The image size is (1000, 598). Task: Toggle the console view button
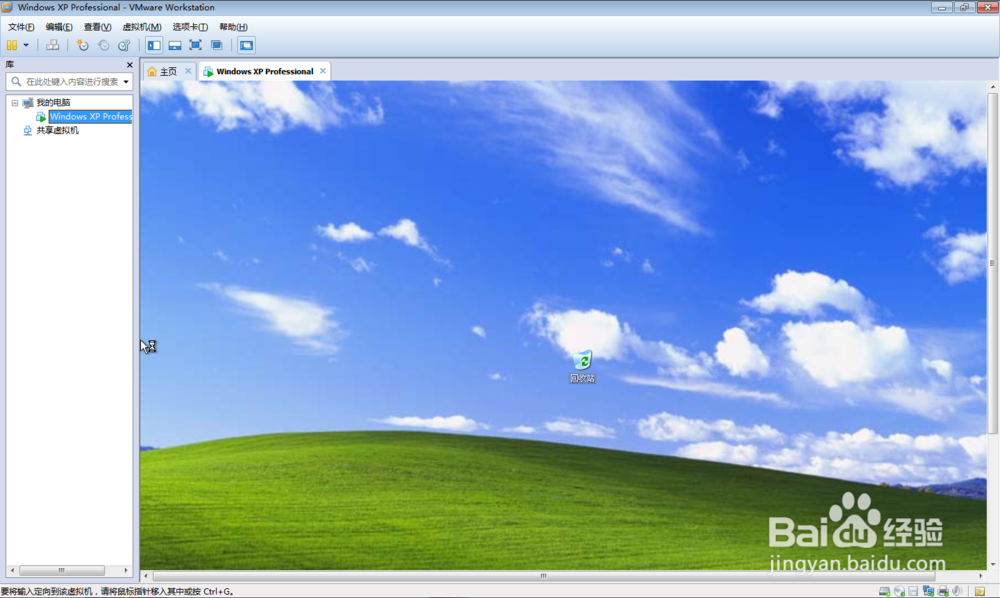pyautogui.click(x=246, y=45)
